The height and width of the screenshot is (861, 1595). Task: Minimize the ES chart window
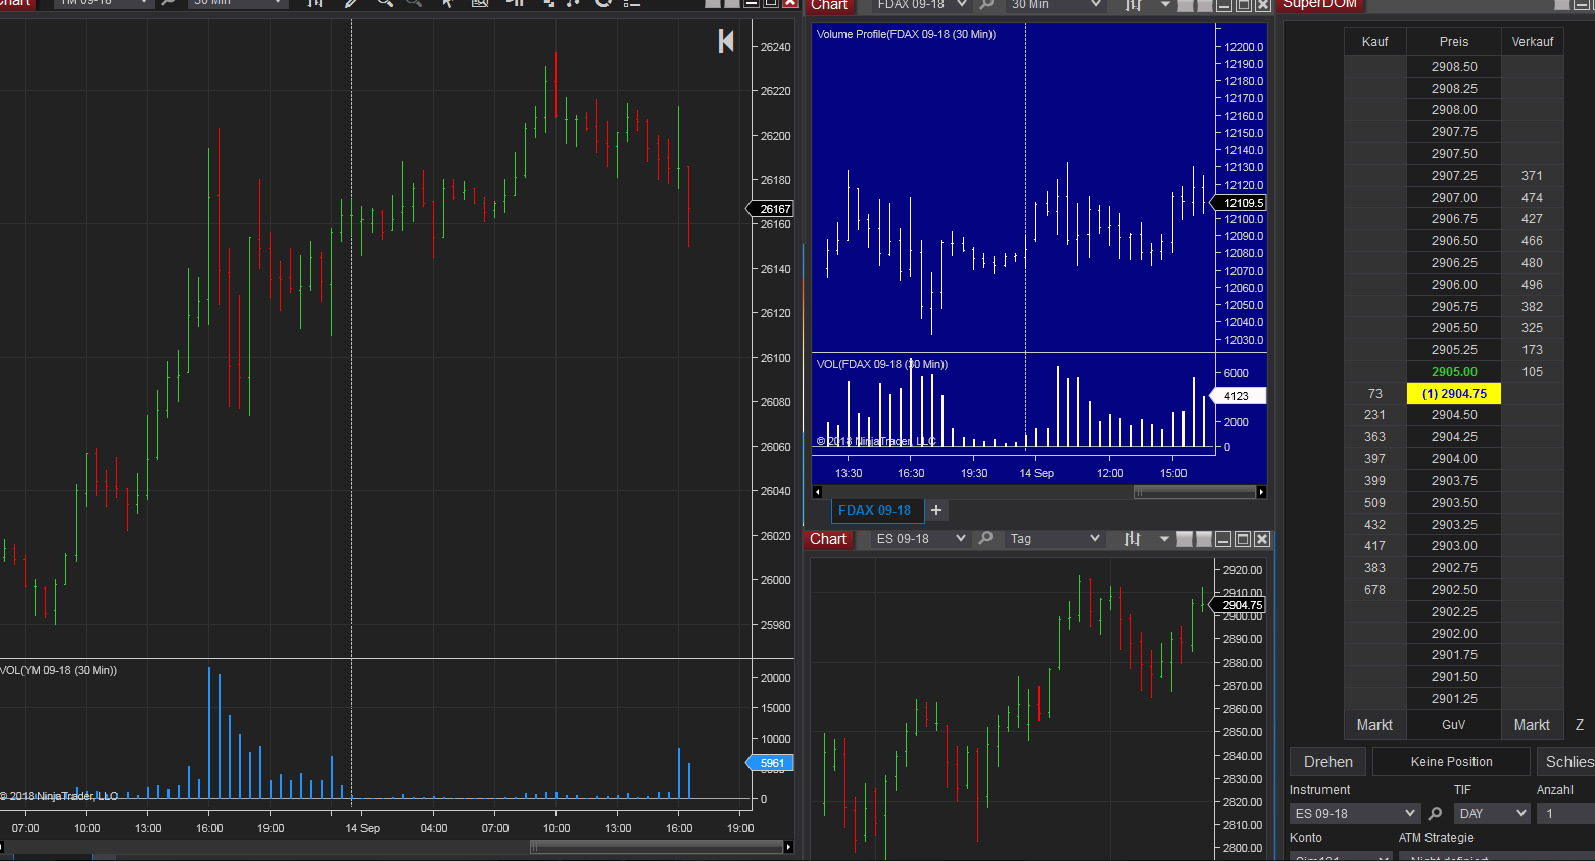tap(1223, 539)
